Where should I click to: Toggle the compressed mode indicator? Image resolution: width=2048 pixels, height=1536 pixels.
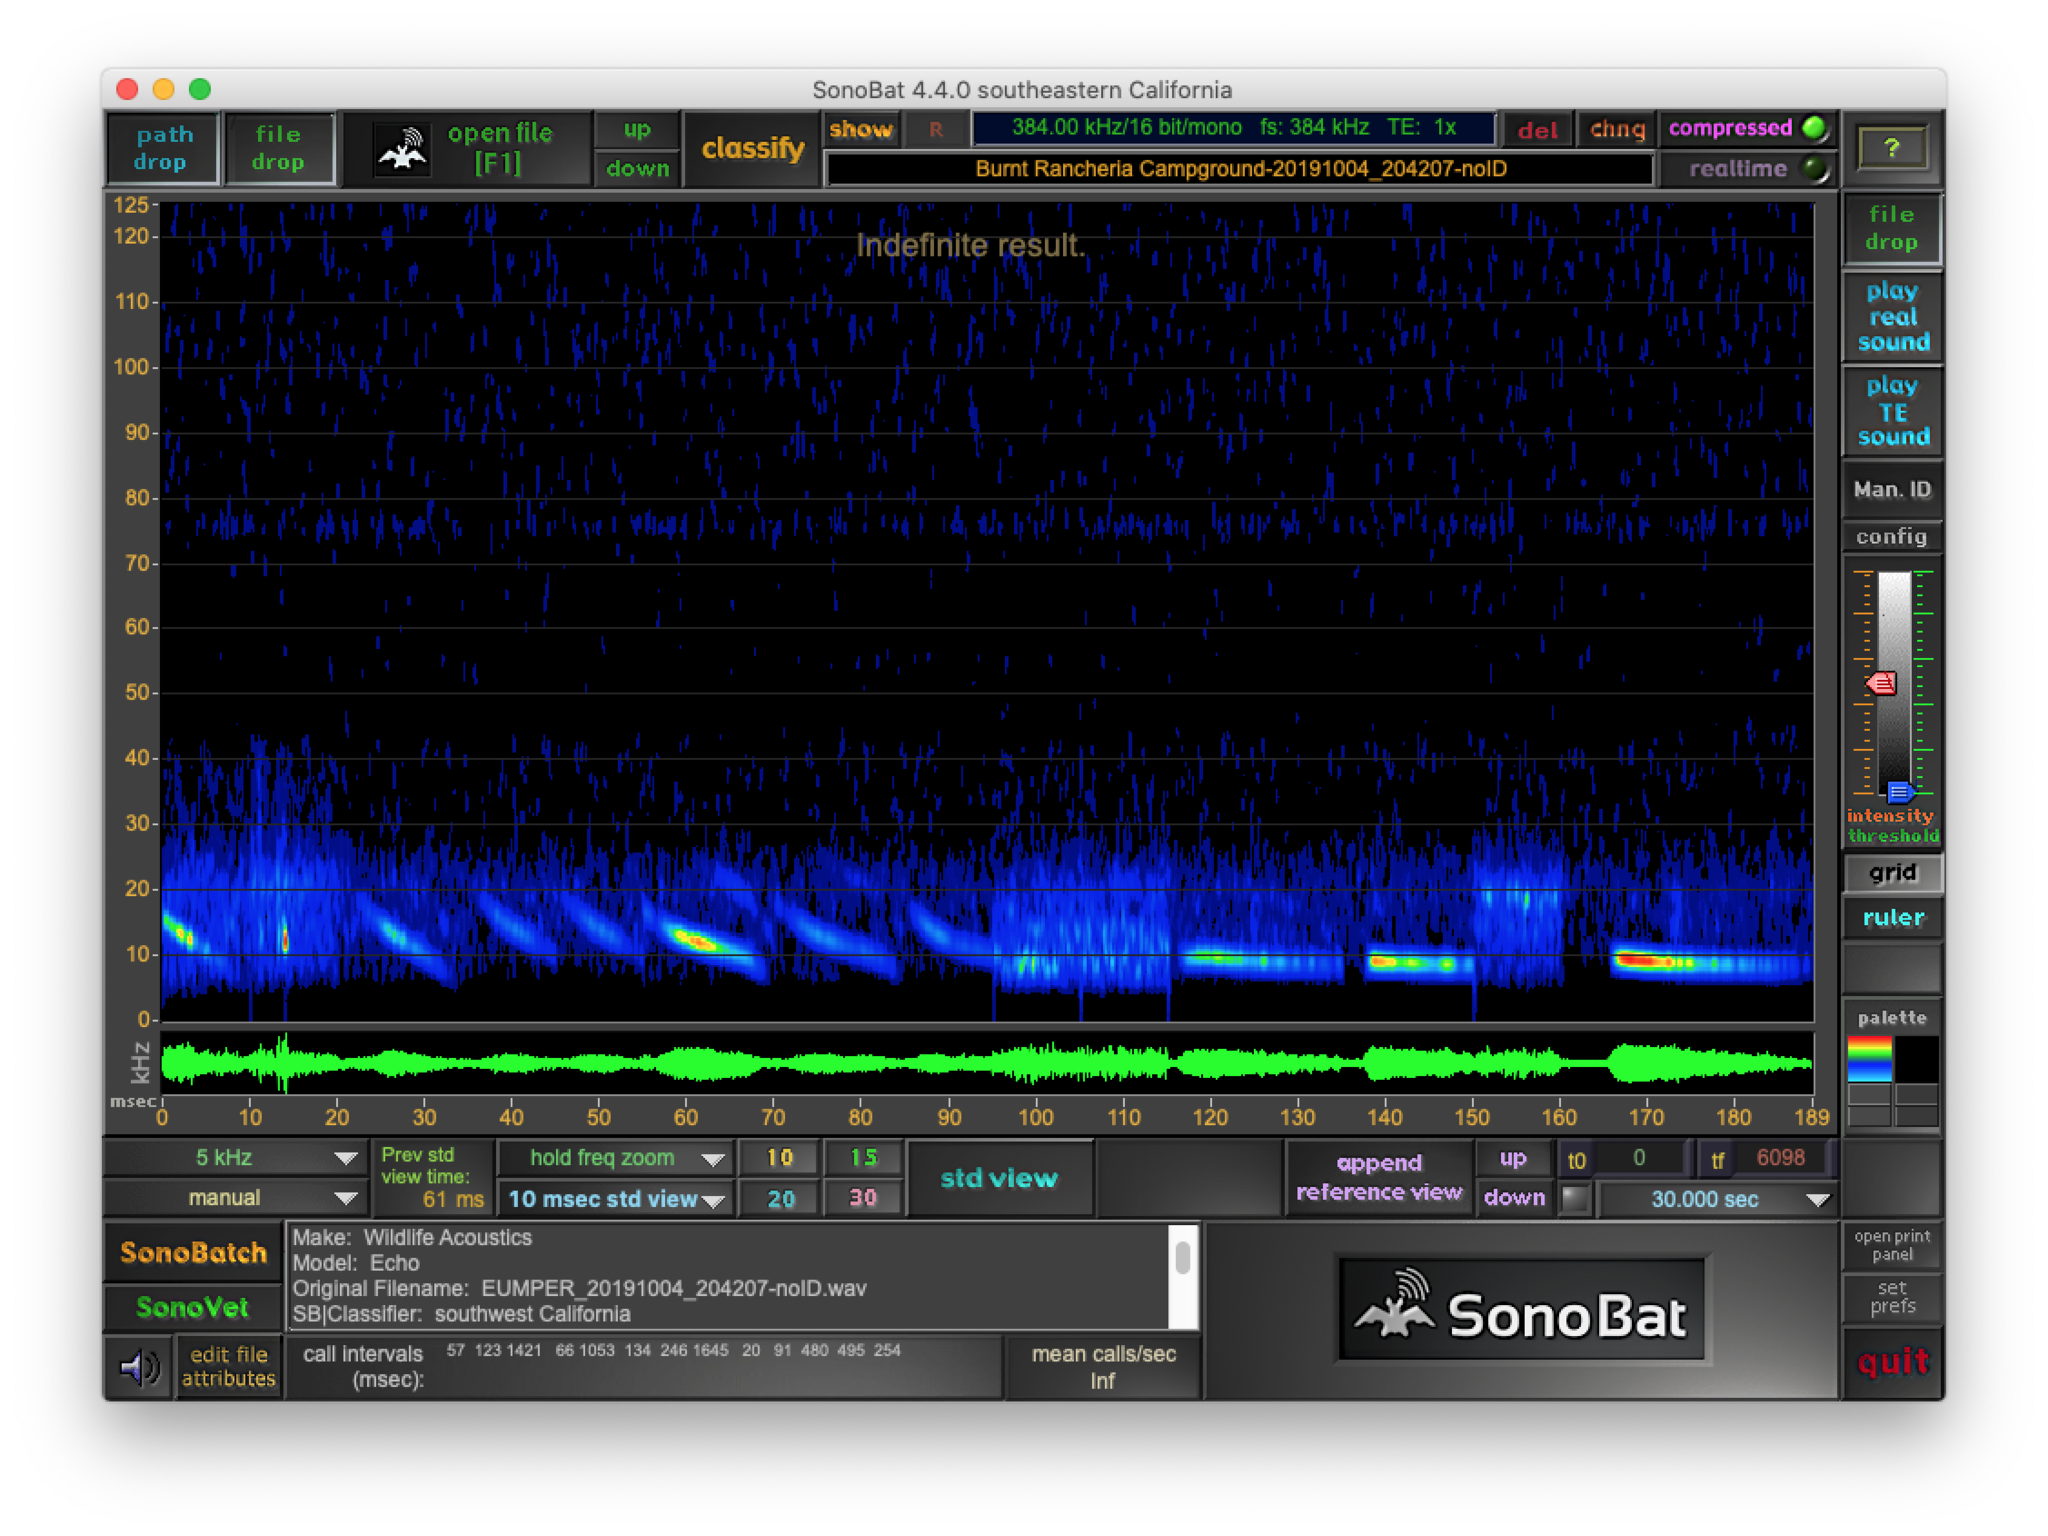[x=1814, y=128]
